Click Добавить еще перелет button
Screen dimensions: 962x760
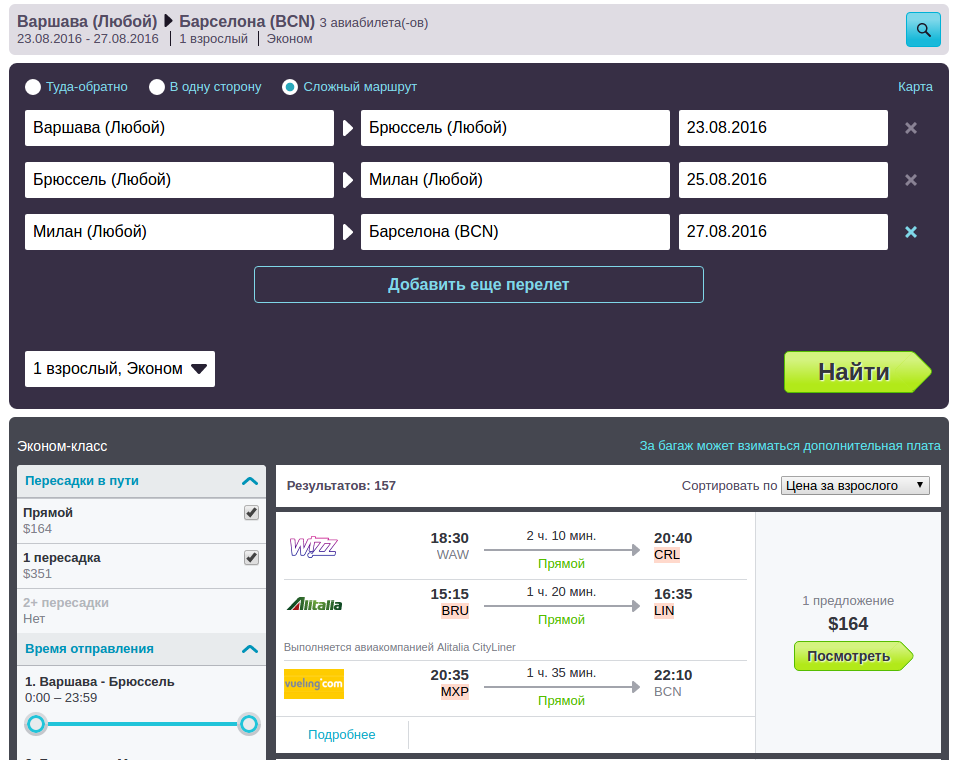click(479, 285)
